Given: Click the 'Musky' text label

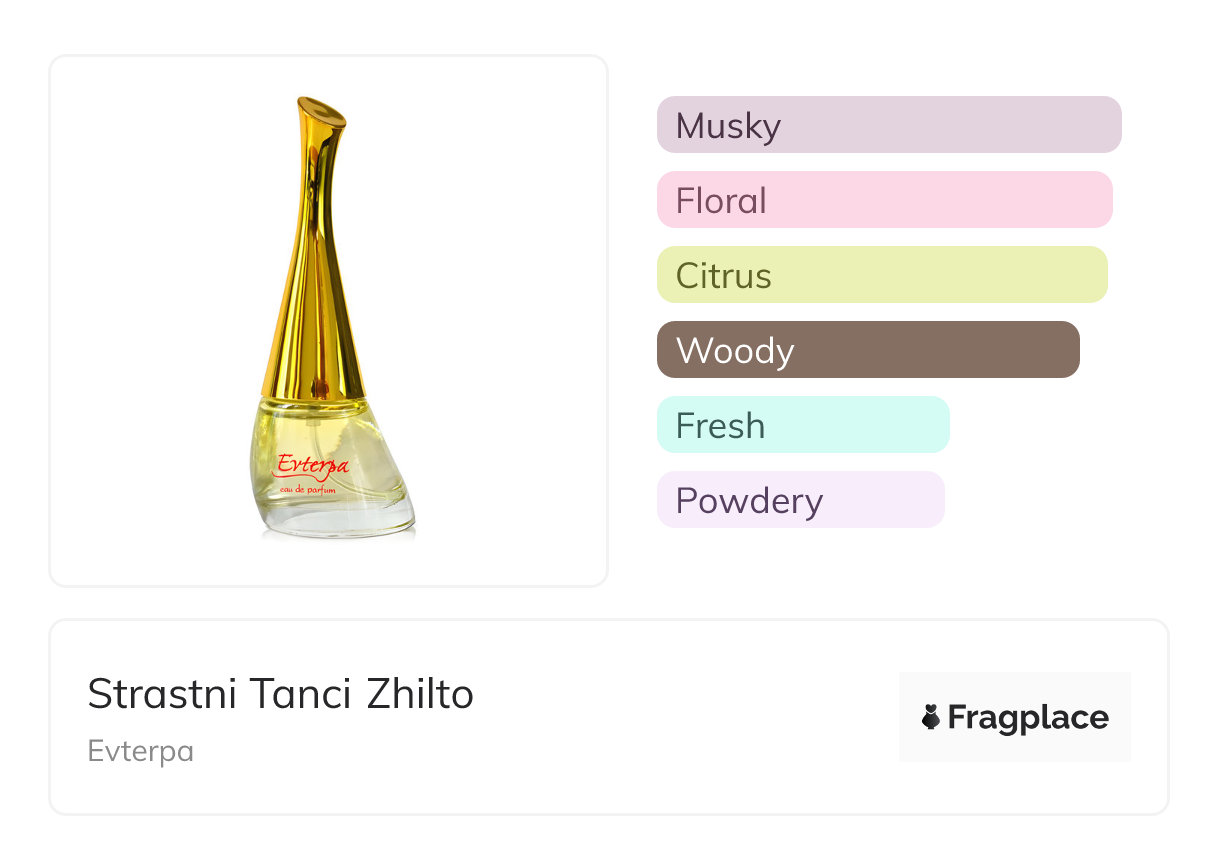Looking at the screenshot, I should coord(728,126).
